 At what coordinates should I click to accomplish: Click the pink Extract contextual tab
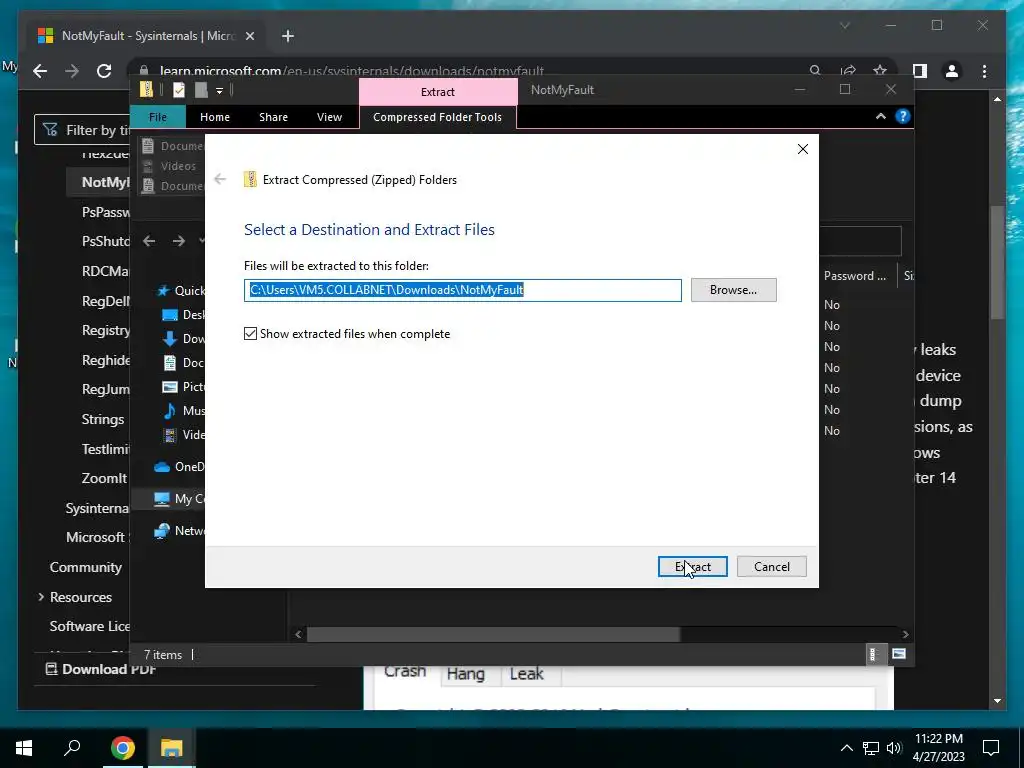pyautogui.click(x=438, y=91)
